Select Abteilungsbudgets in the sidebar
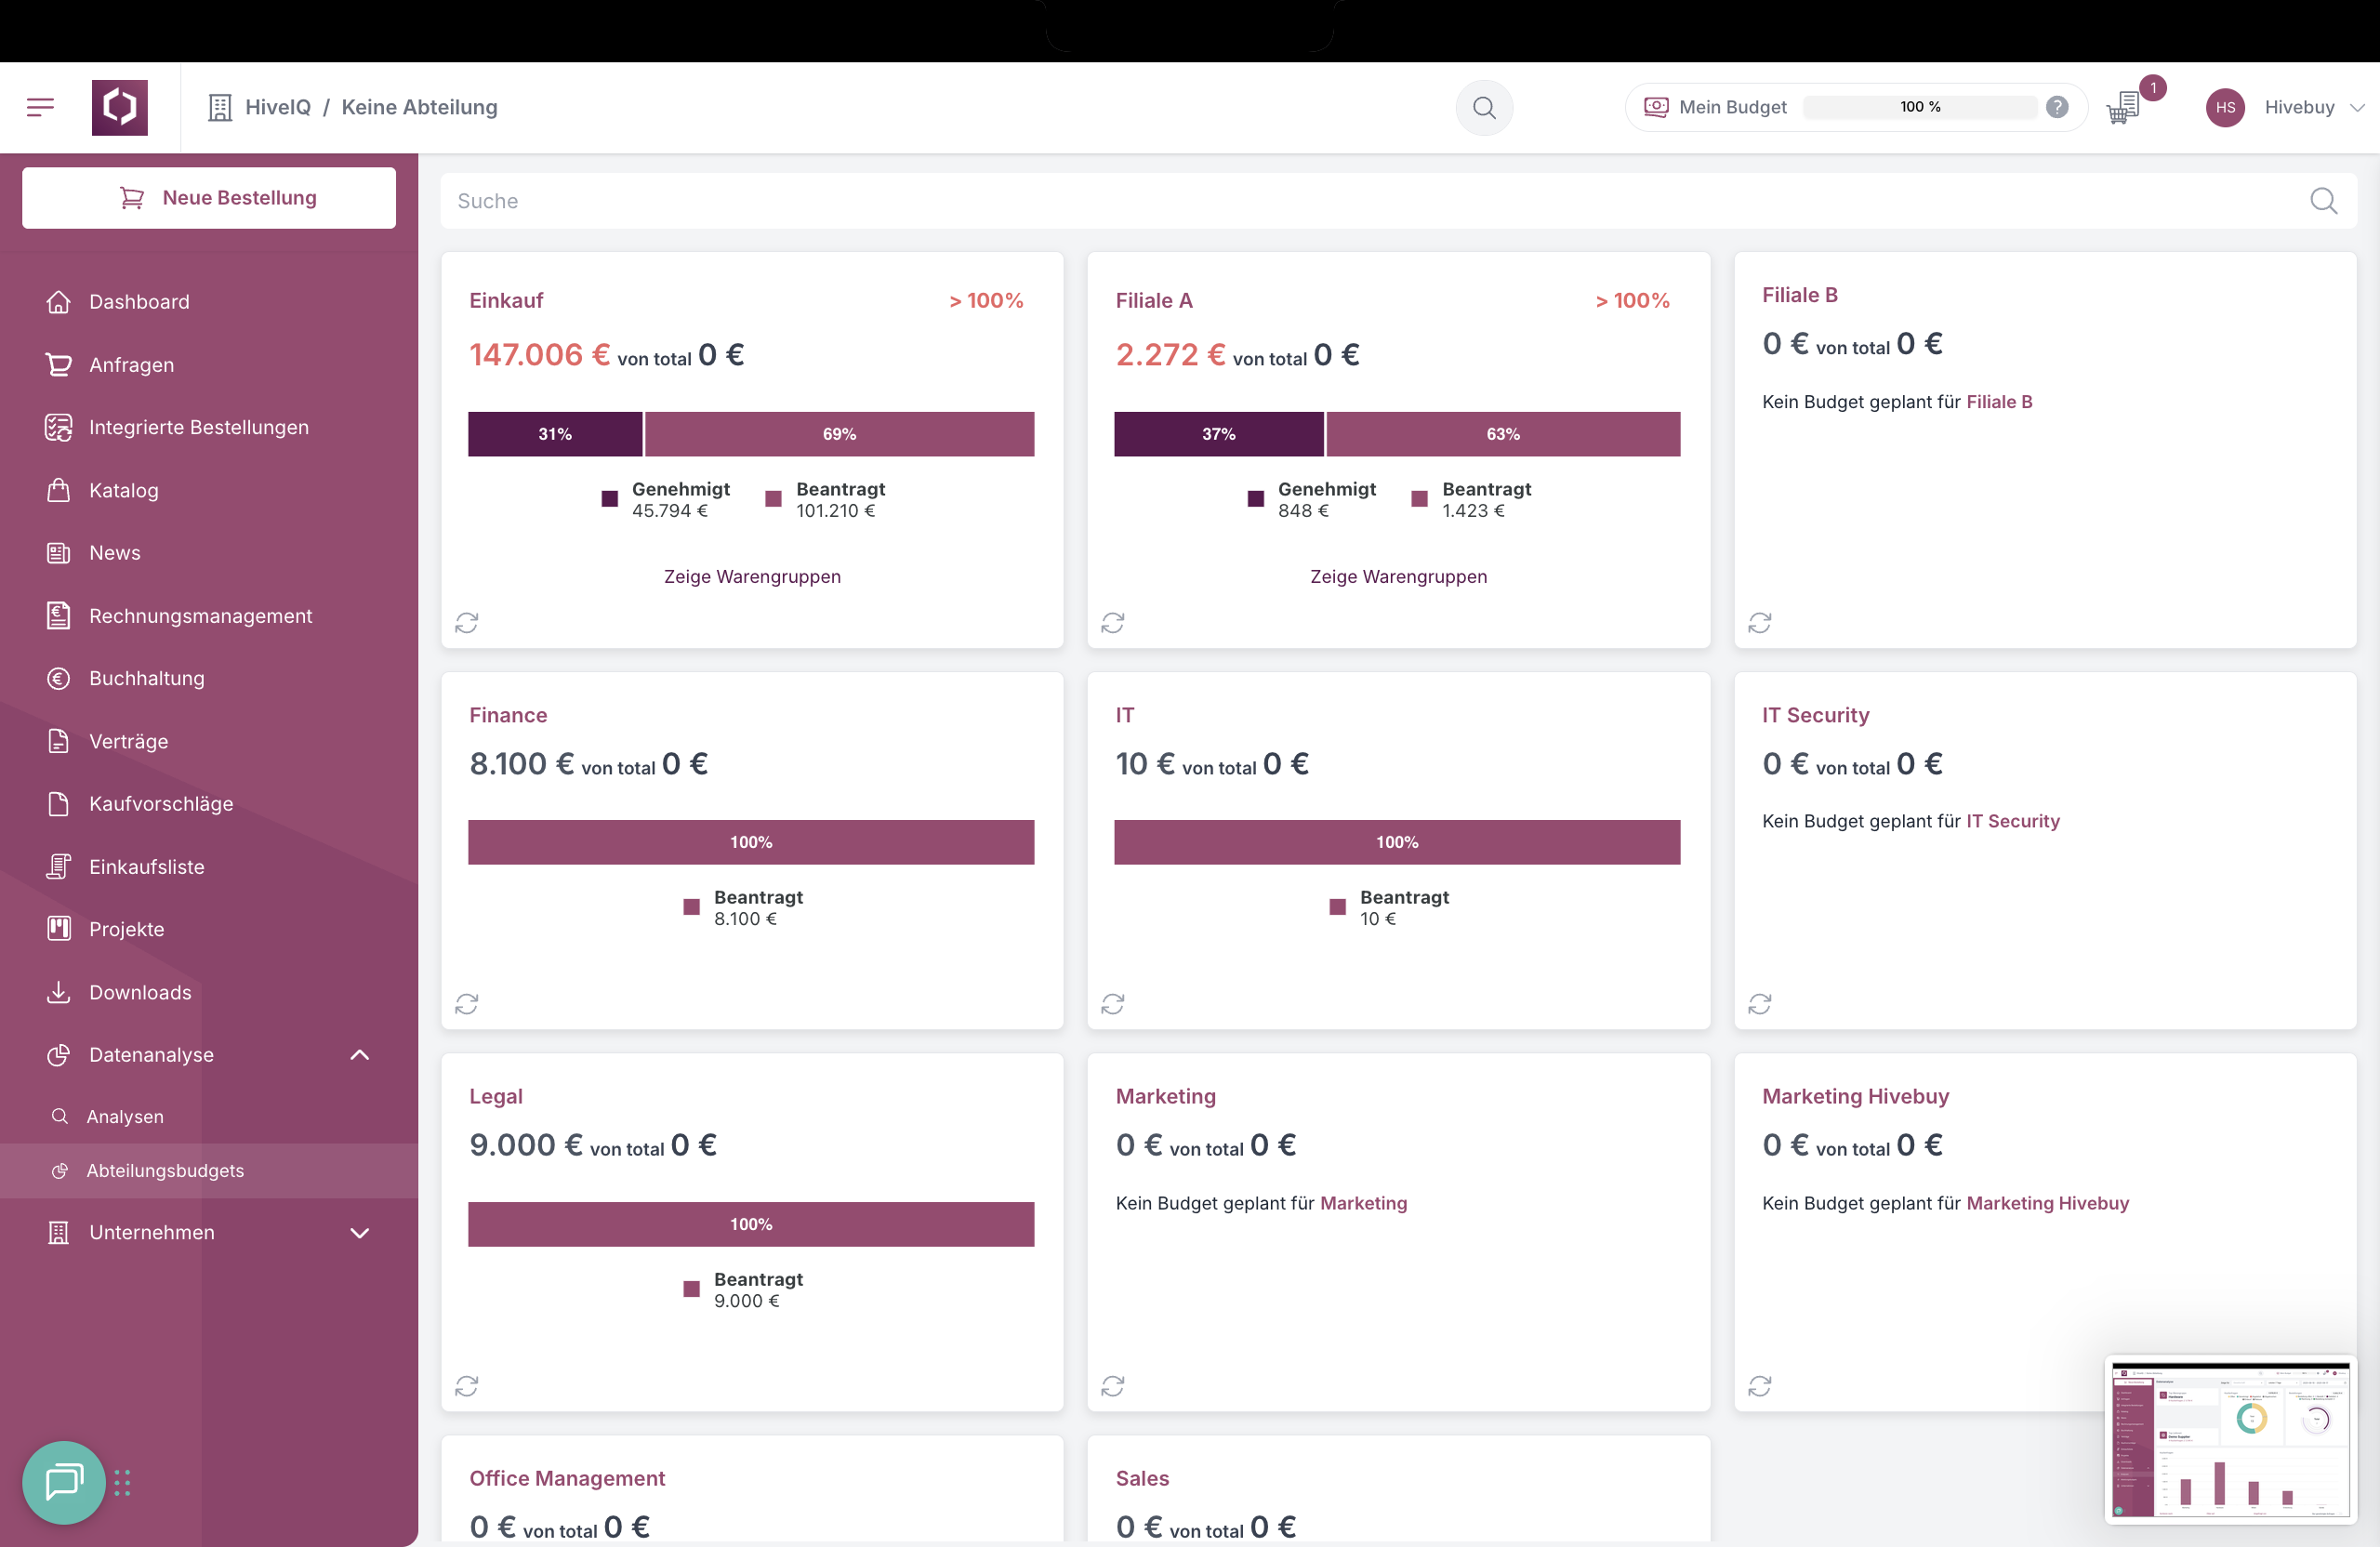This screenshot has height=1547, width=2380. 165,1170
